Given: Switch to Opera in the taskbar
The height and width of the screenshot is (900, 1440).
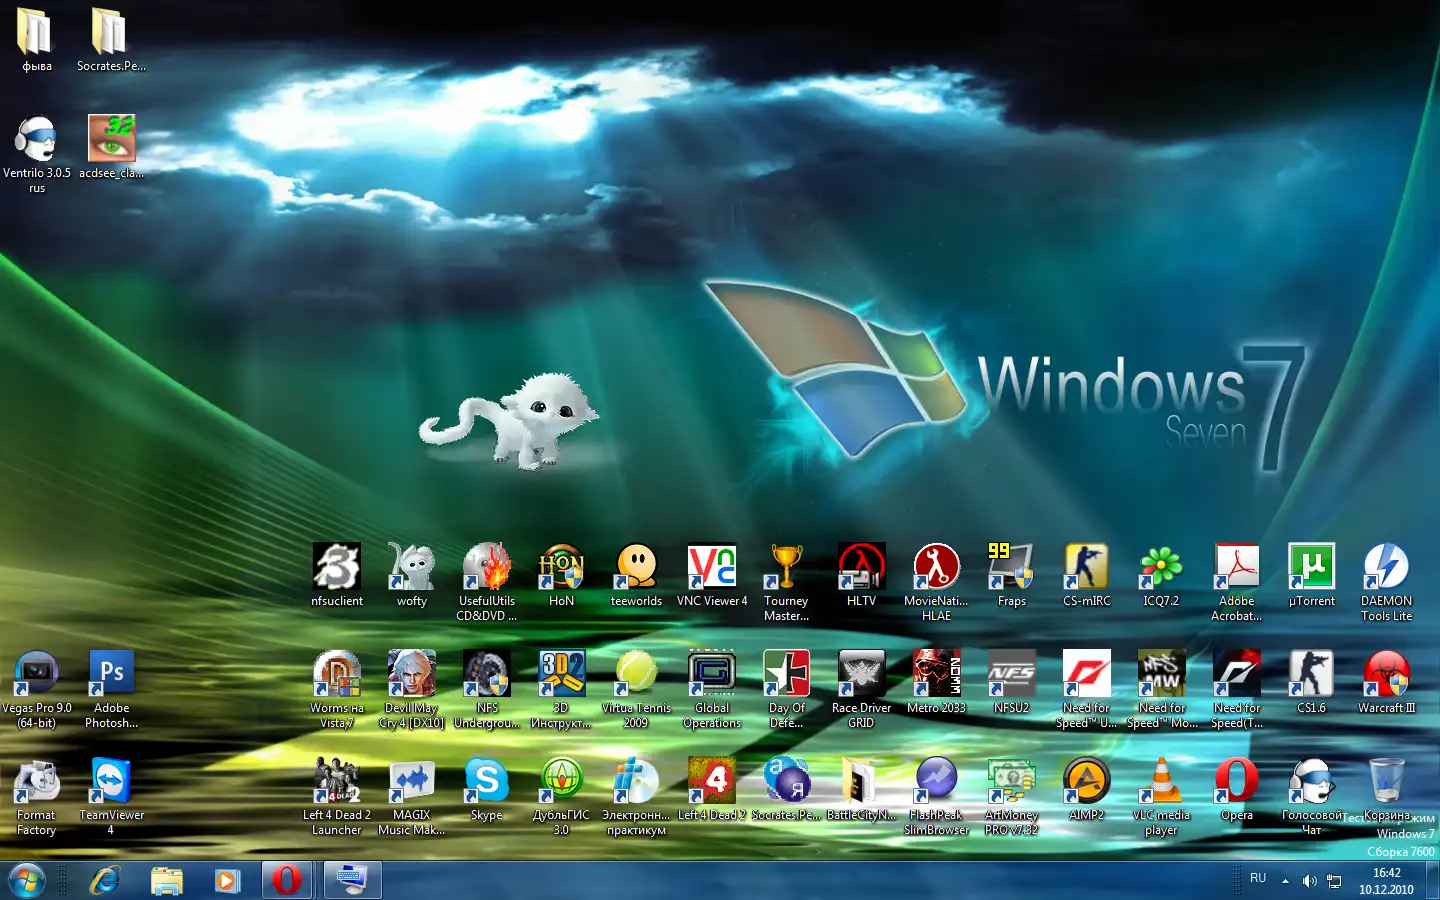Looking at the screenshot, I should coord(287,881).
